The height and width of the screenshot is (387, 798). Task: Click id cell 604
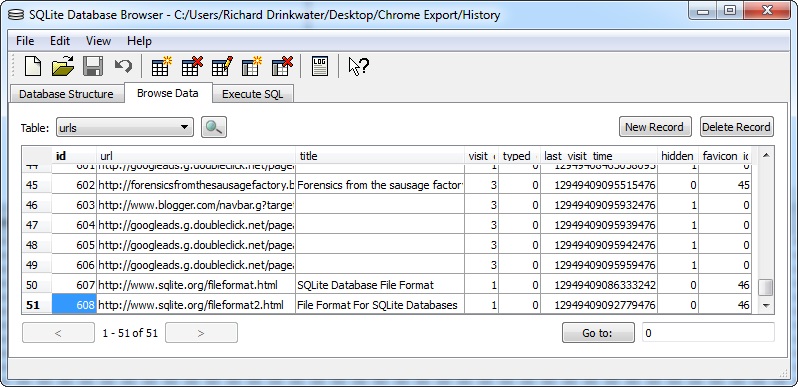74,225
